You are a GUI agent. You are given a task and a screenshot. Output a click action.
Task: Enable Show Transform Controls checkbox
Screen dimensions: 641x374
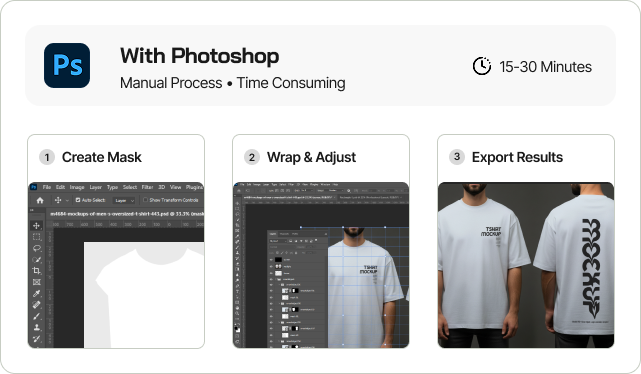145,200
